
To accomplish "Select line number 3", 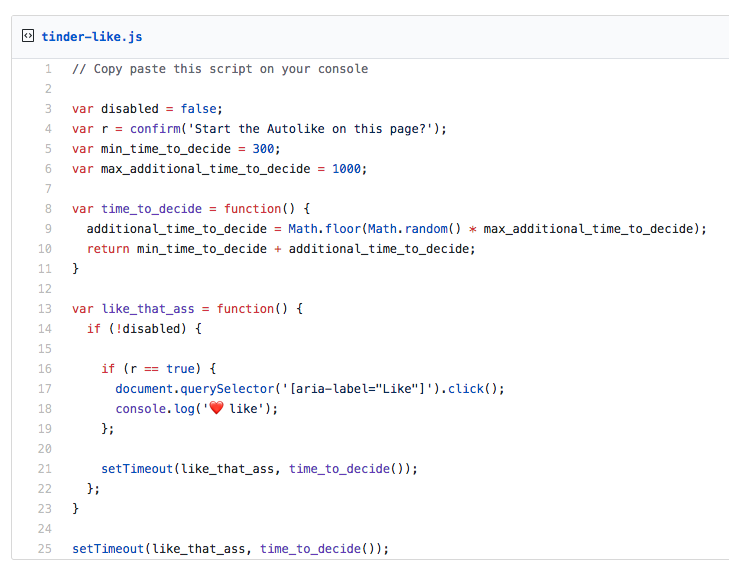I will 47,109.
